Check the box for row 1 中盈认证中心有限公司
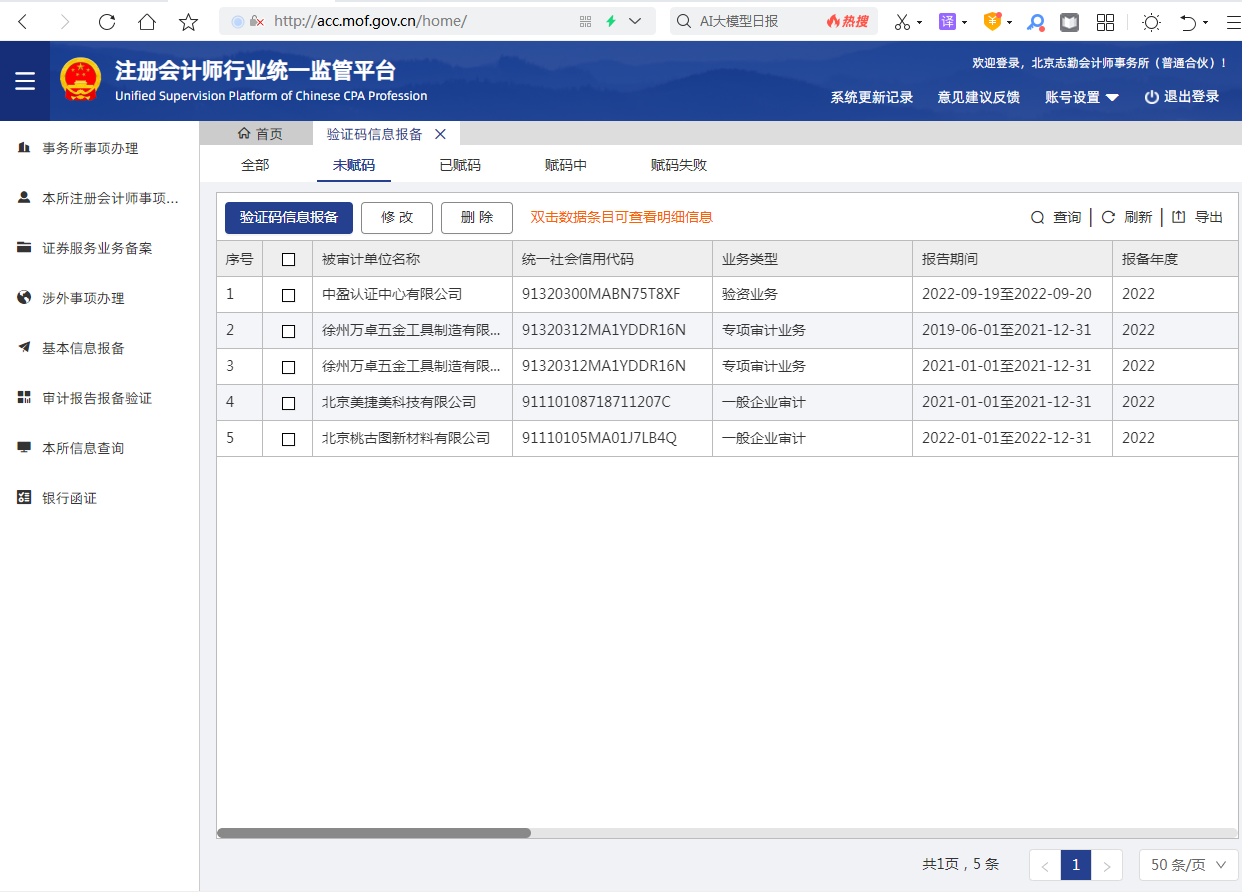Viewport: 1242px width, 895px height. pos(288,295)
